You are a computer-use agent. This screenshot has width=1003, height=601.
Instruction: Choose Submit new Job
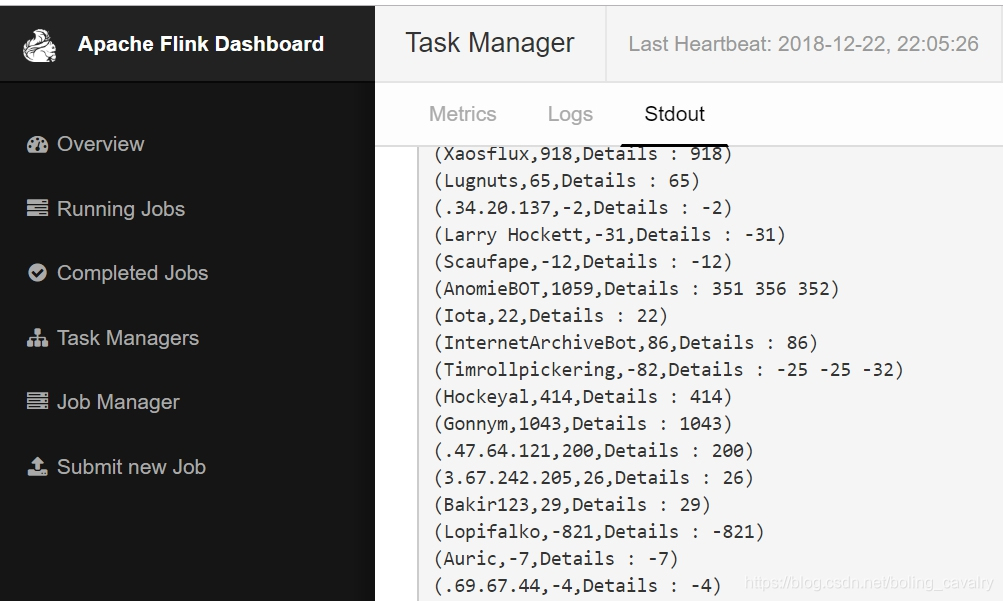[131, 467]
